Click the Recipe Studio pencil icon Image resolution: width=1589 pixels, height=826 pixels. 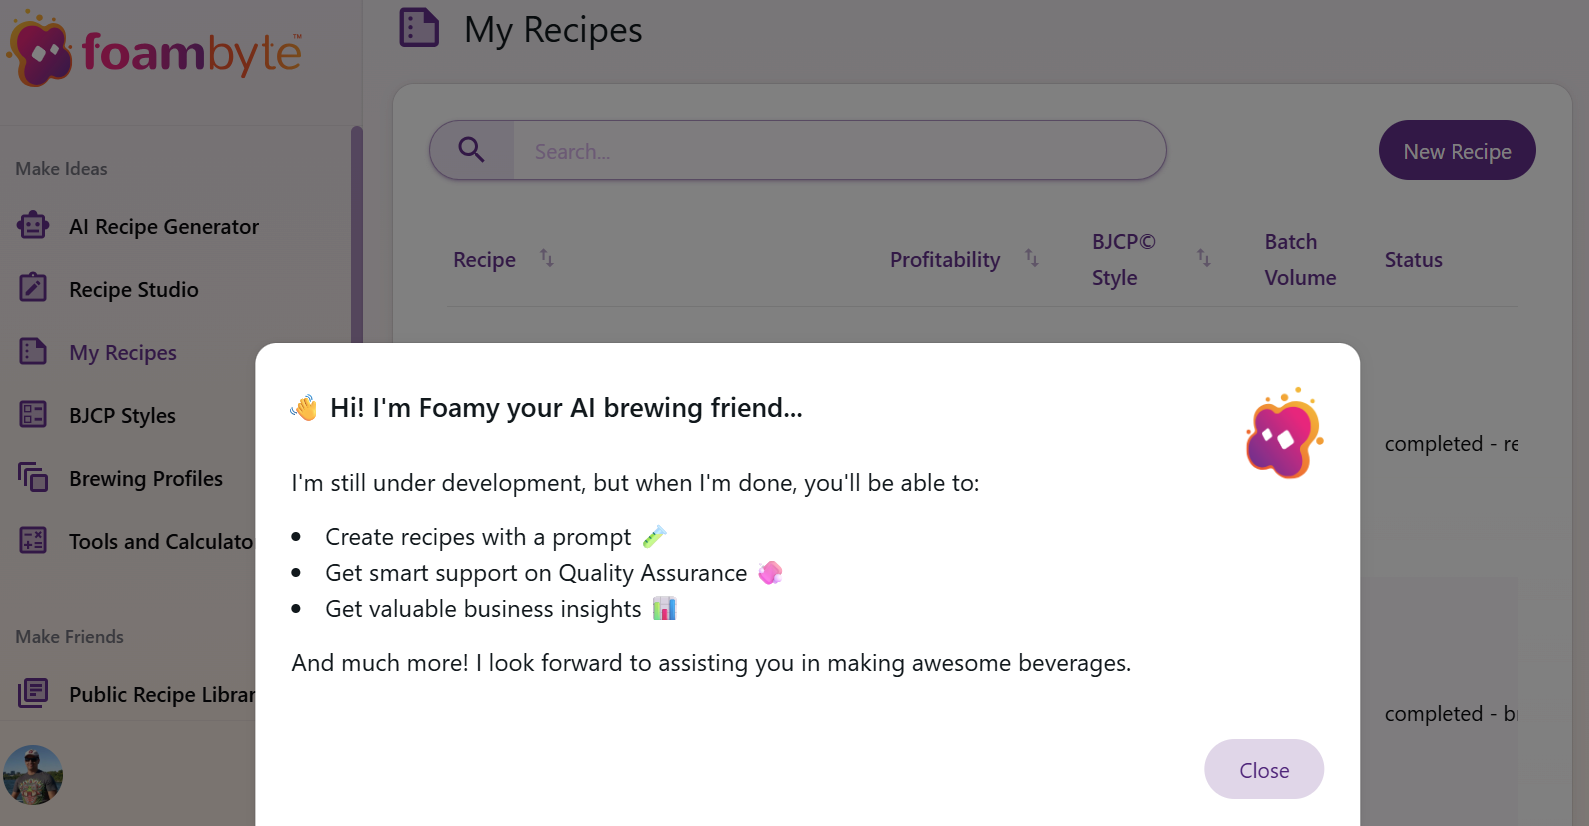(33, 289)
